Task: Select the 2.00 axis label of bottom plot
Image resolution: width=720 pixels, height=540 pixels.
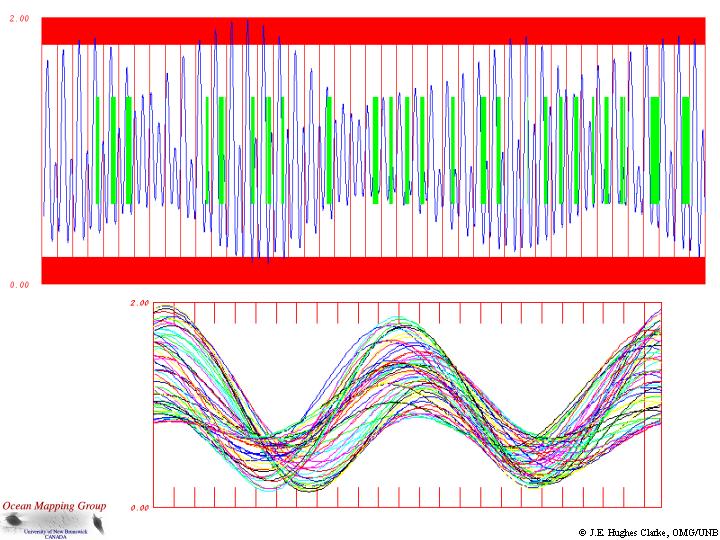Action: click(x=139, y=302)
